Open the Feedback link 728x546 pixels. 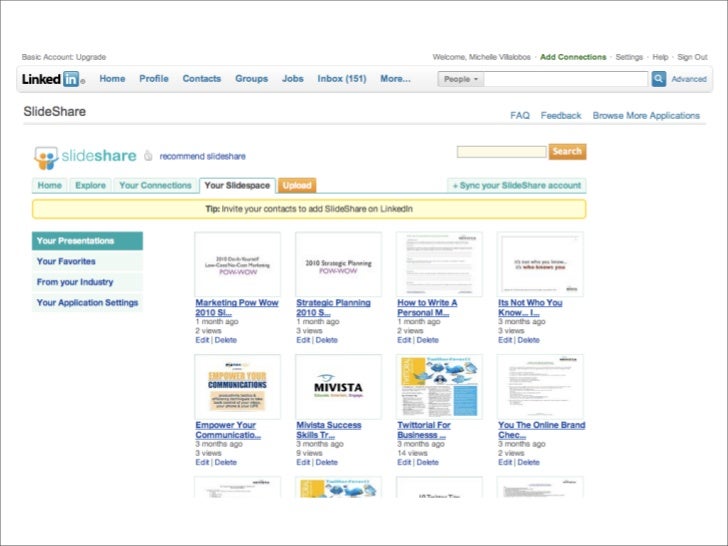[x=561, y=116]
